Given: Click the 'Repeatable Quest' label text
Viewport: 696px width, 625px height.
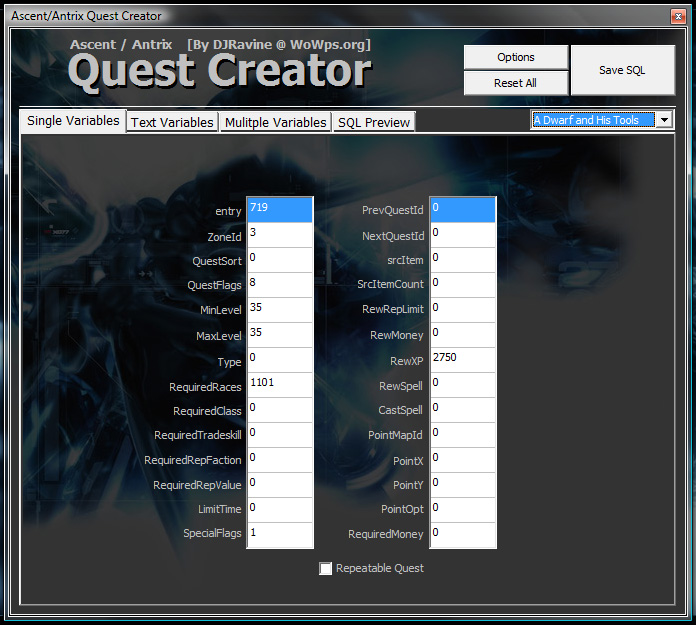Looking at the screenshot, I should coord(380,568).
